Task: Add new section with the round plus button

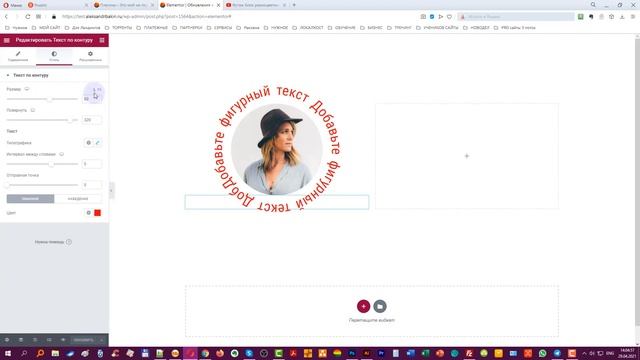Action: pyautogui.click(x=363, y=306)
